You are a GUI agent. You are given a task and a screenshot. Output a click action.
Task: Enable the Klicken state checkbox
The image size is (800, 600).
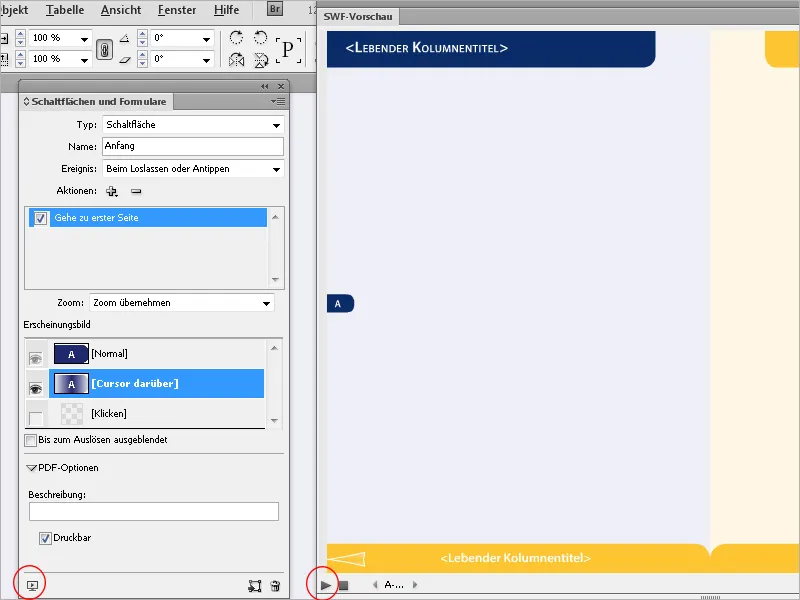36,418
